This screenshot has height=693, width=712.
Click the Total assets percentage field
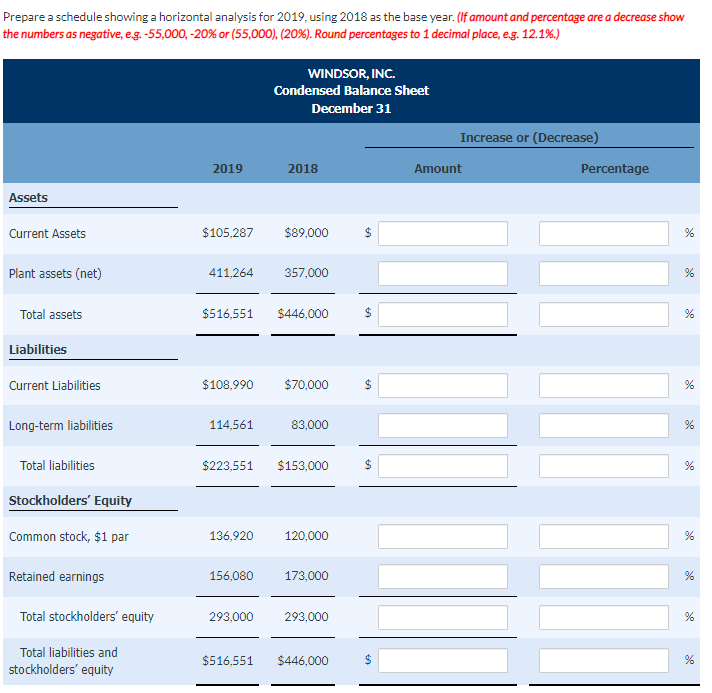pyautogui.click(x=603, y=314)
